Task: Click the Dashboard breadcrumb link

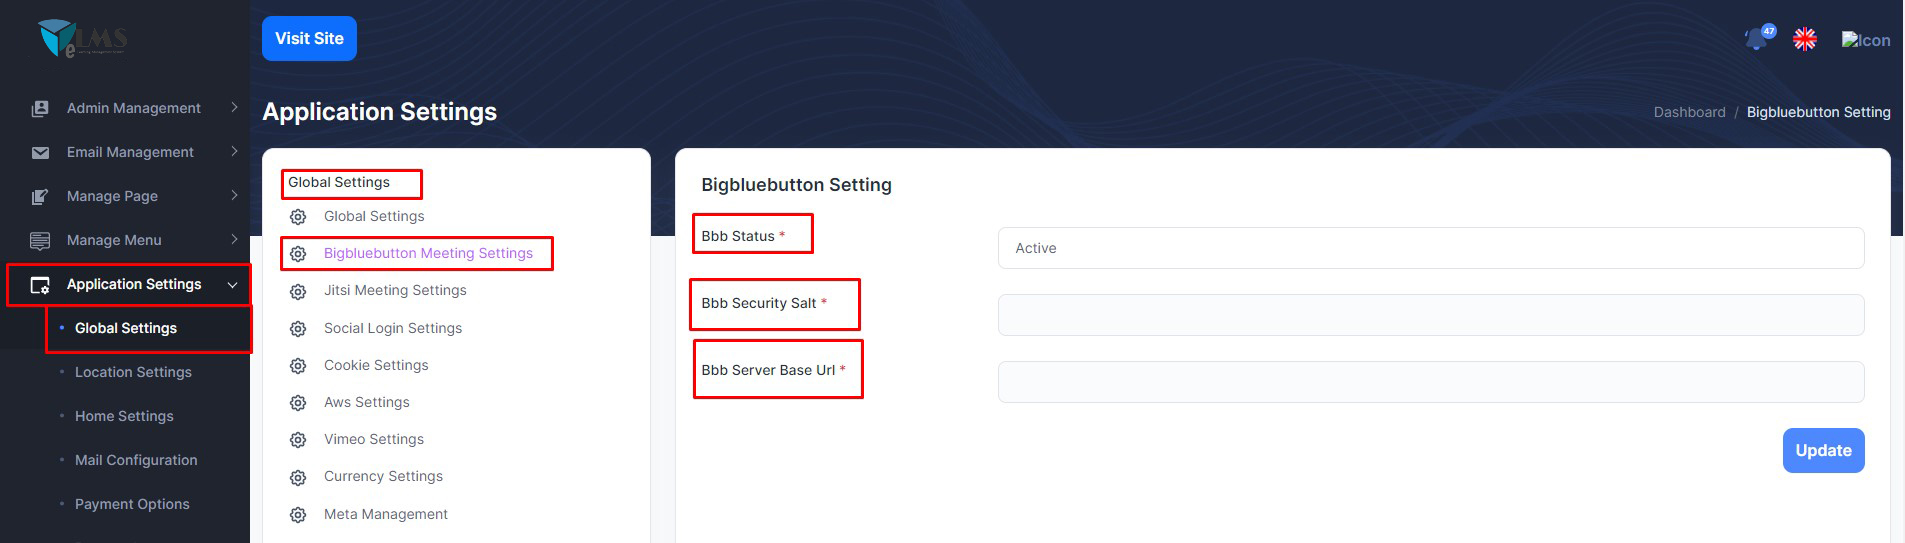Action: click(1689, 112)
